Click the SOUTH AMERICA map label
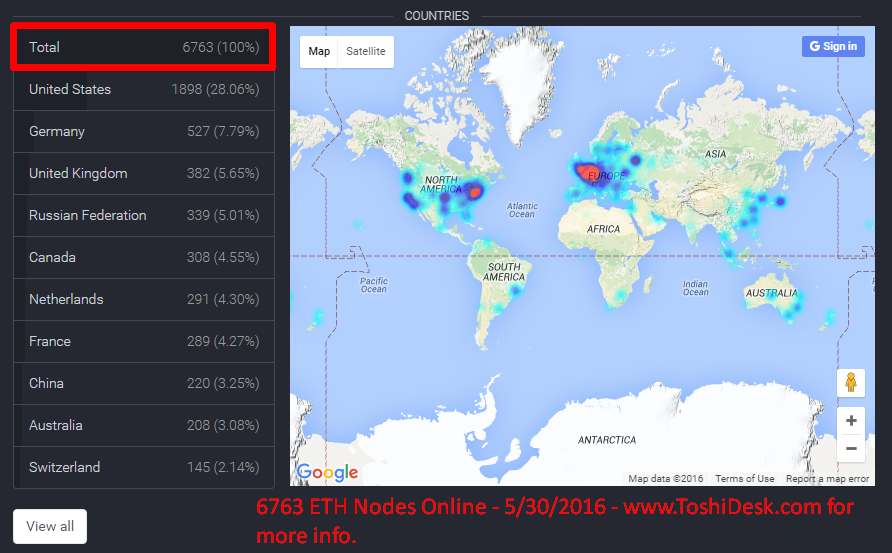This screenshot has height=553, width=892. pos(504,272)
